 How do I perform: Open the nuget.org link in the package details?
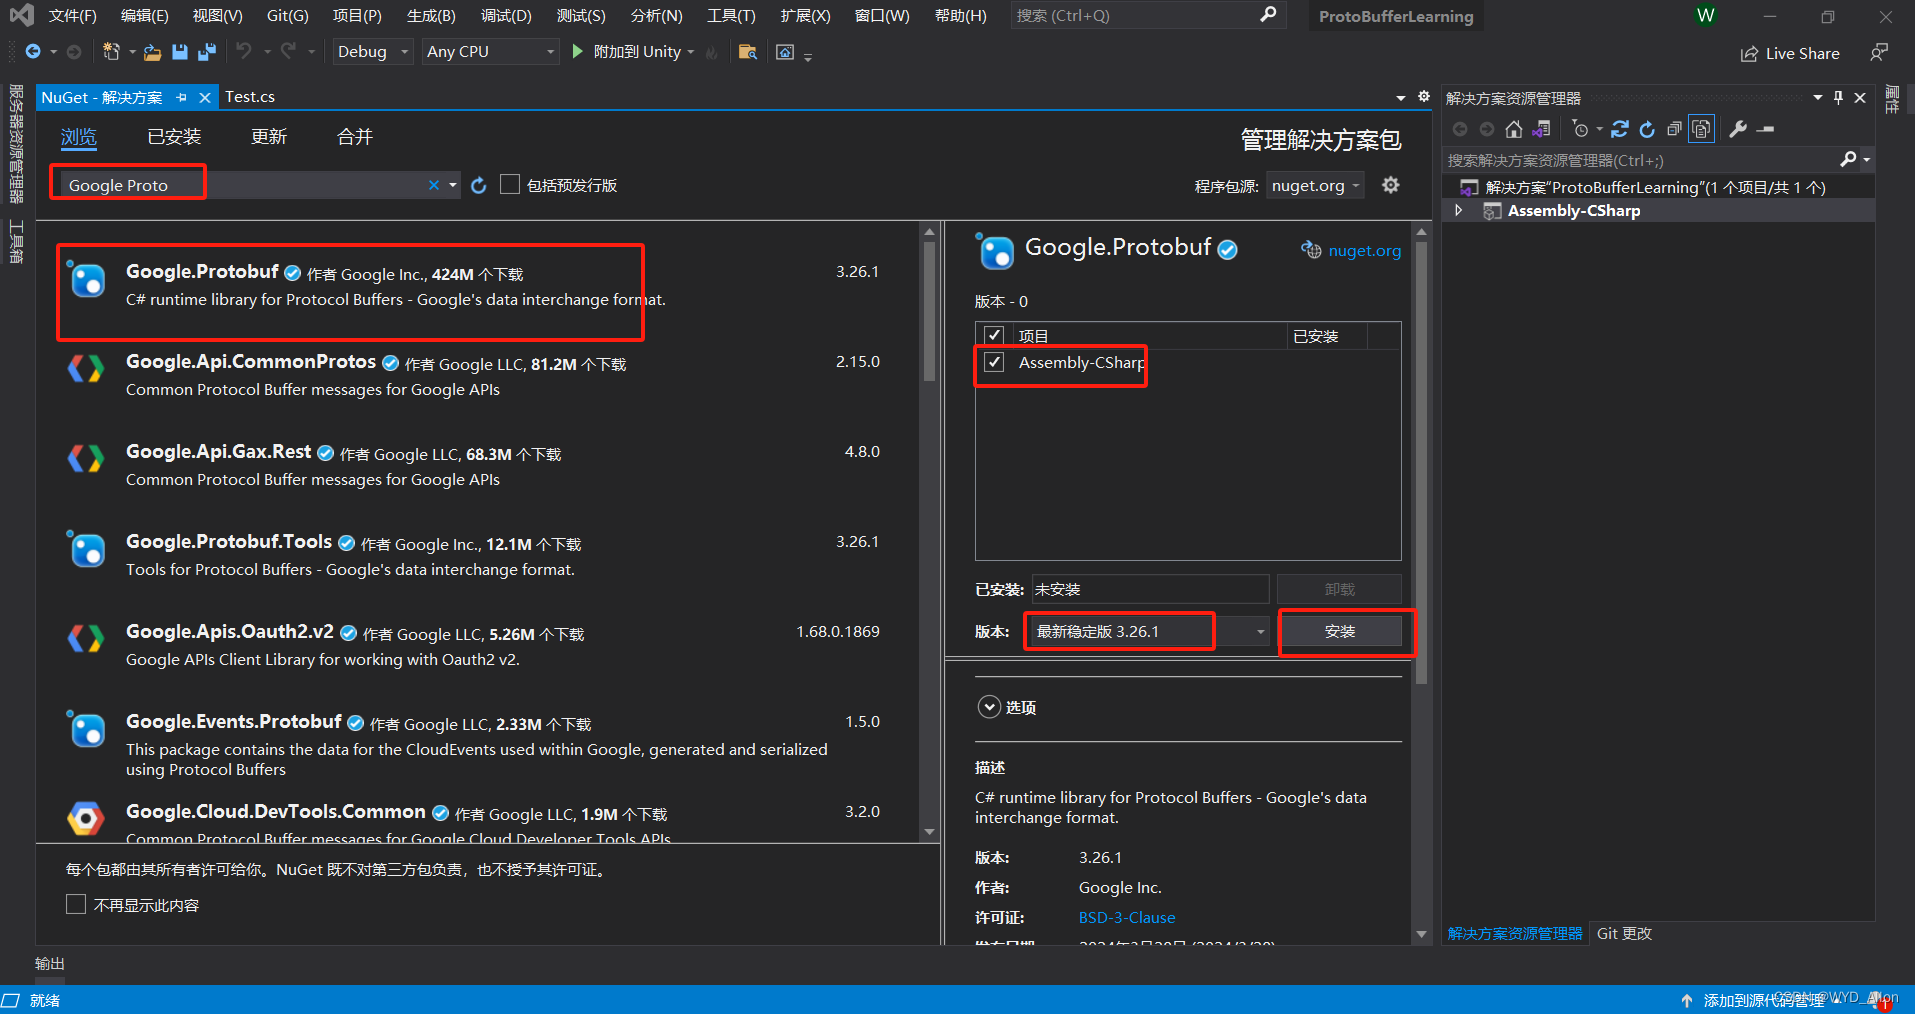pyautogui.click(x=1364, y=250)
